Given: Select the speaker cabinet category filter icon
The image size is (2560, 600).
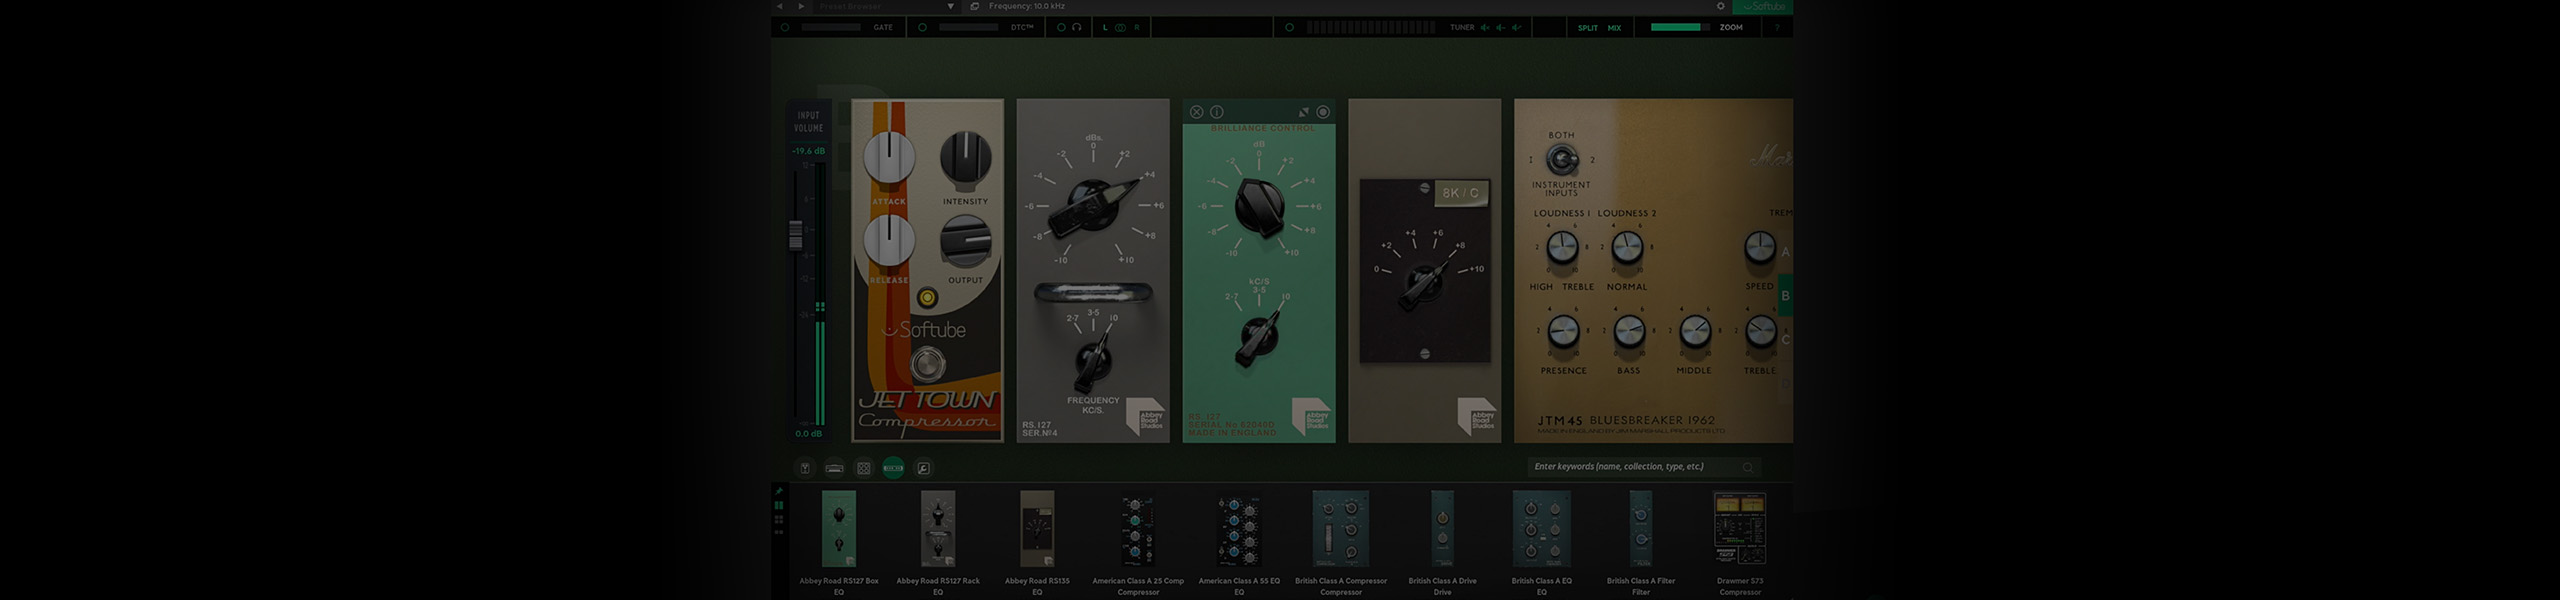Looking at the screenshot, I should (864, 467).
